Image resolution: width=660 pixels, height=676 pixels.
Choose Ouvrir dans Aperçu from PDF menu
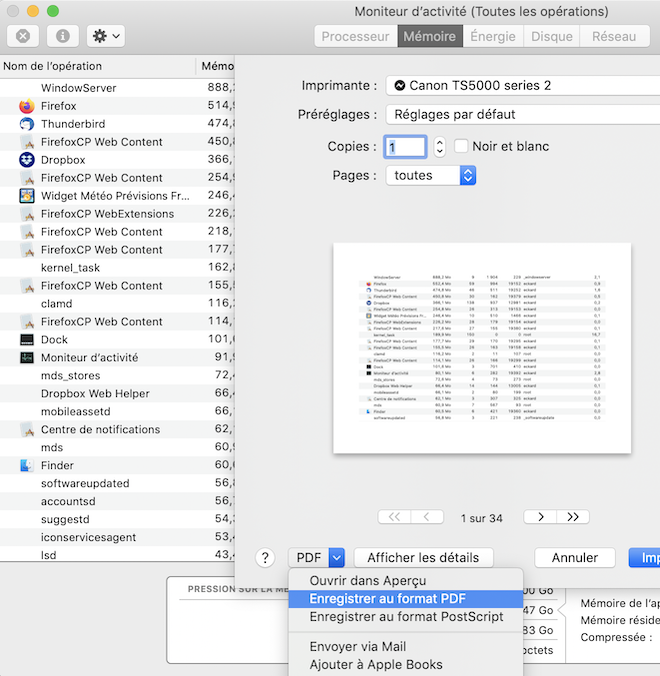coord(406,581)
